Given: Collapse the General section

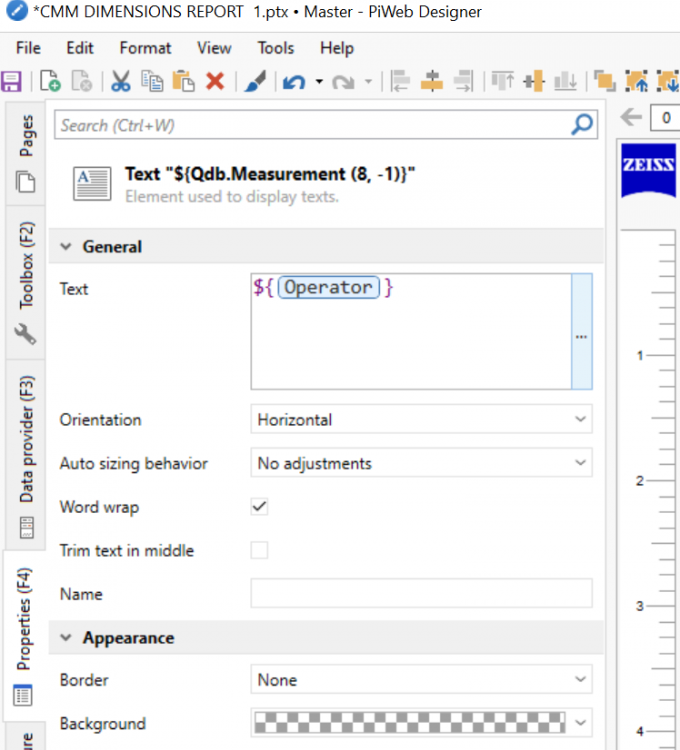Looking at the screenshot, I should [67, 247].
